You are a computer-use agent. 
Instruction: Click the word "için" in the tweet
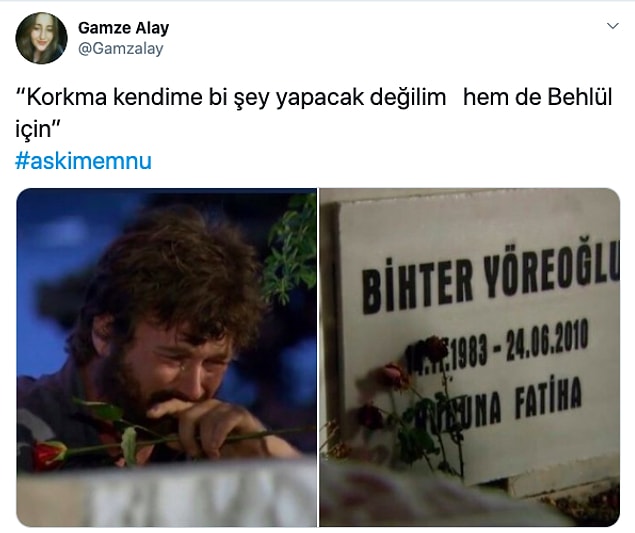click(x=35, y=129)
